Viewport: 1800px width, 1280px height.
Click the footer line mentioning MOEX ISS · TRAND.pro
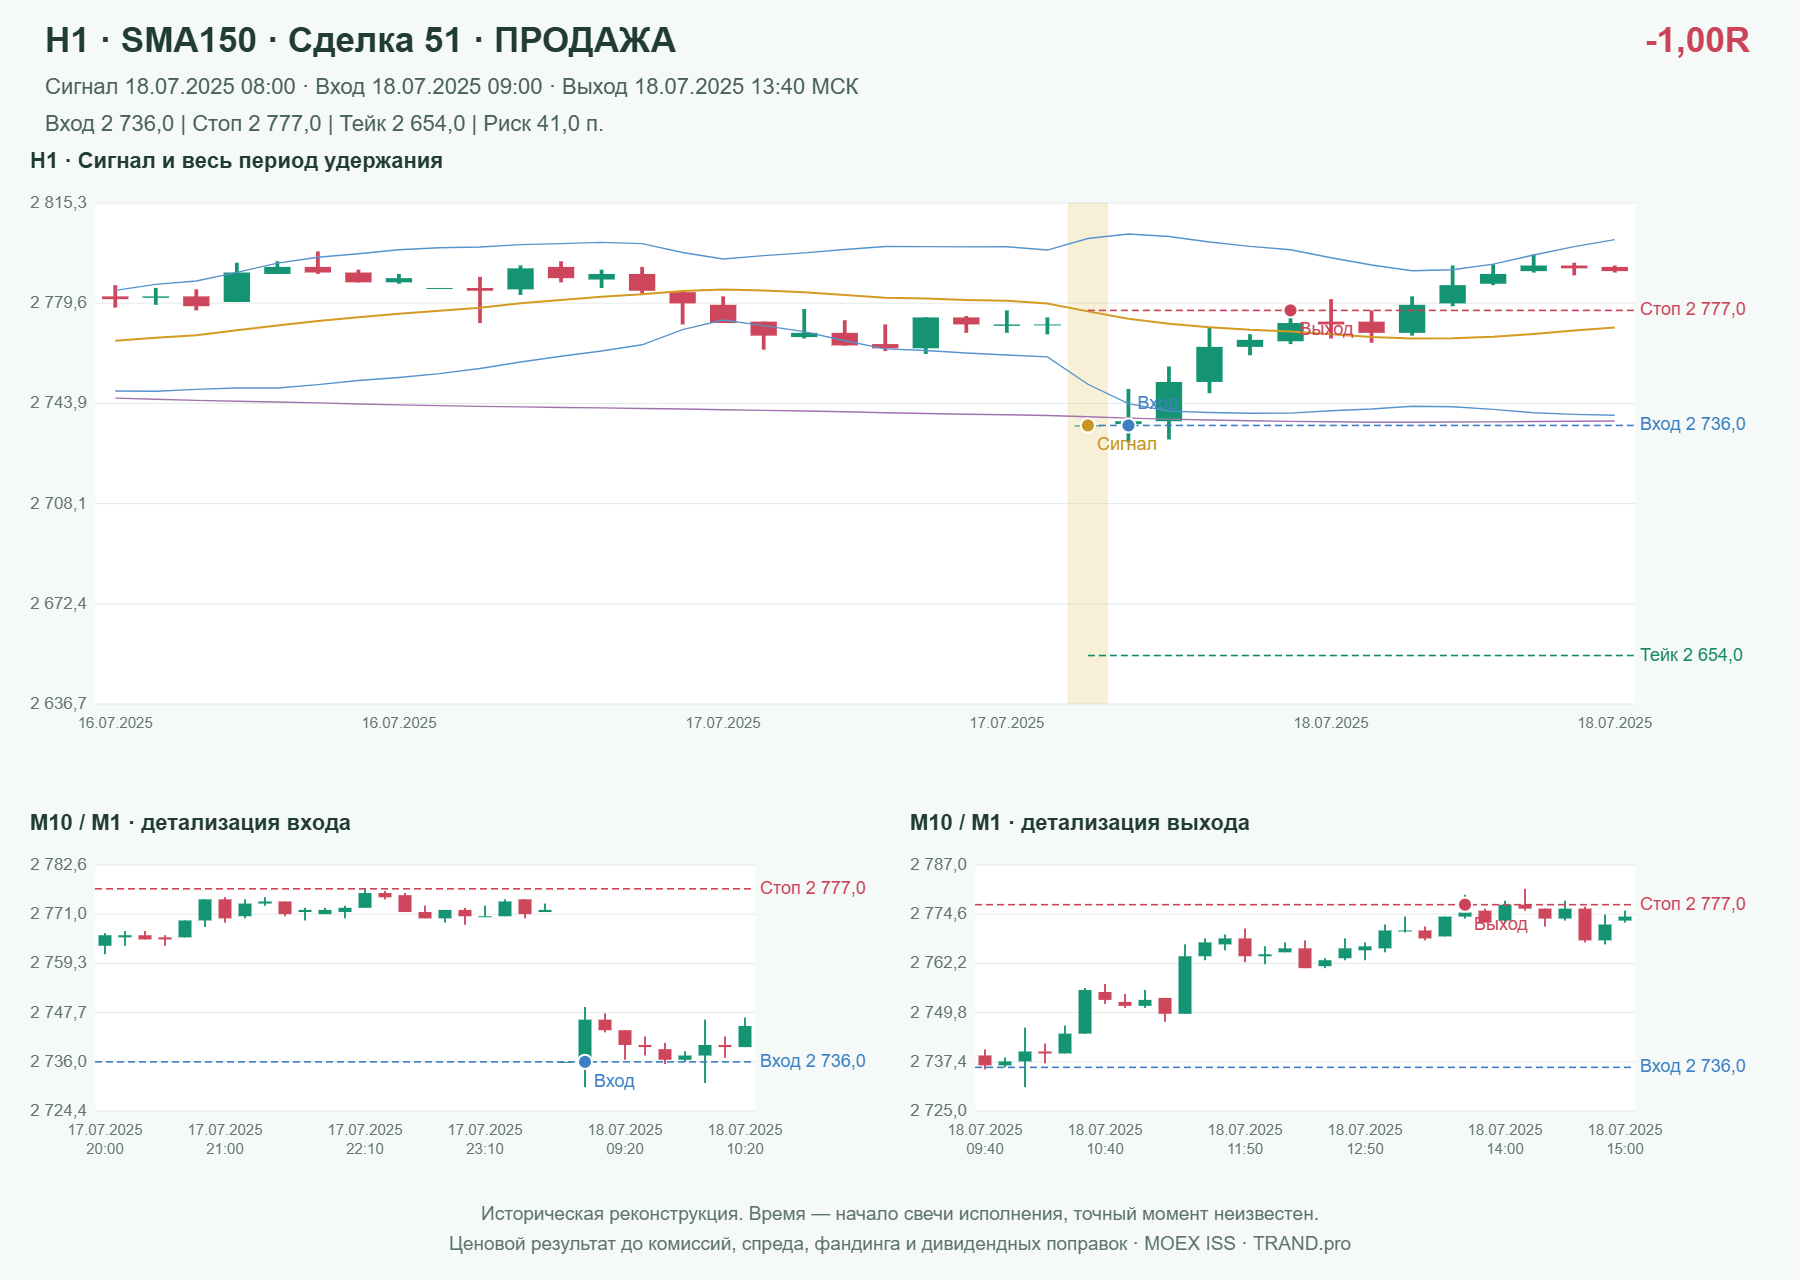[x=900, y=1244]
